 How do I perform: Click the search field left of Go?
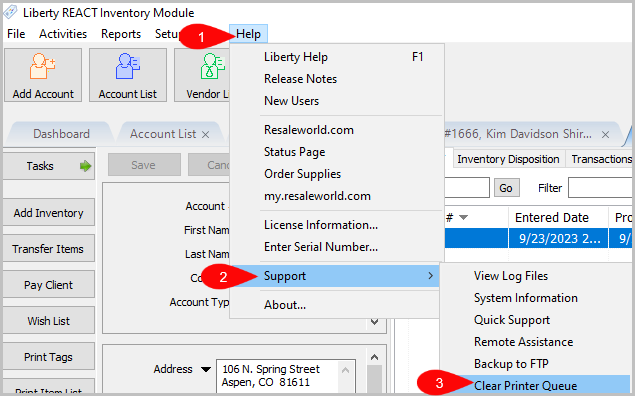467,188
